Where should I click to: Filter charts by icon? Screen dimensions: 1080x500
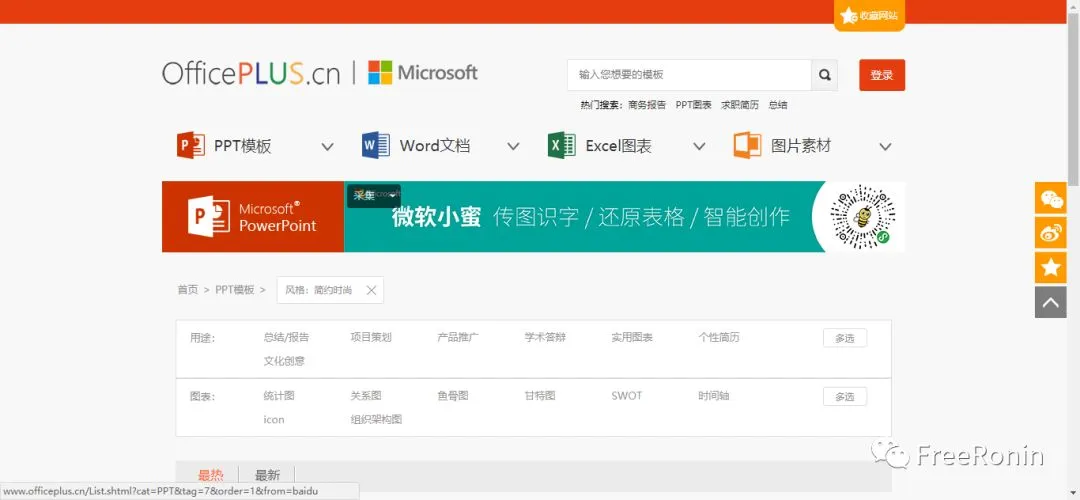click(273, 419)
